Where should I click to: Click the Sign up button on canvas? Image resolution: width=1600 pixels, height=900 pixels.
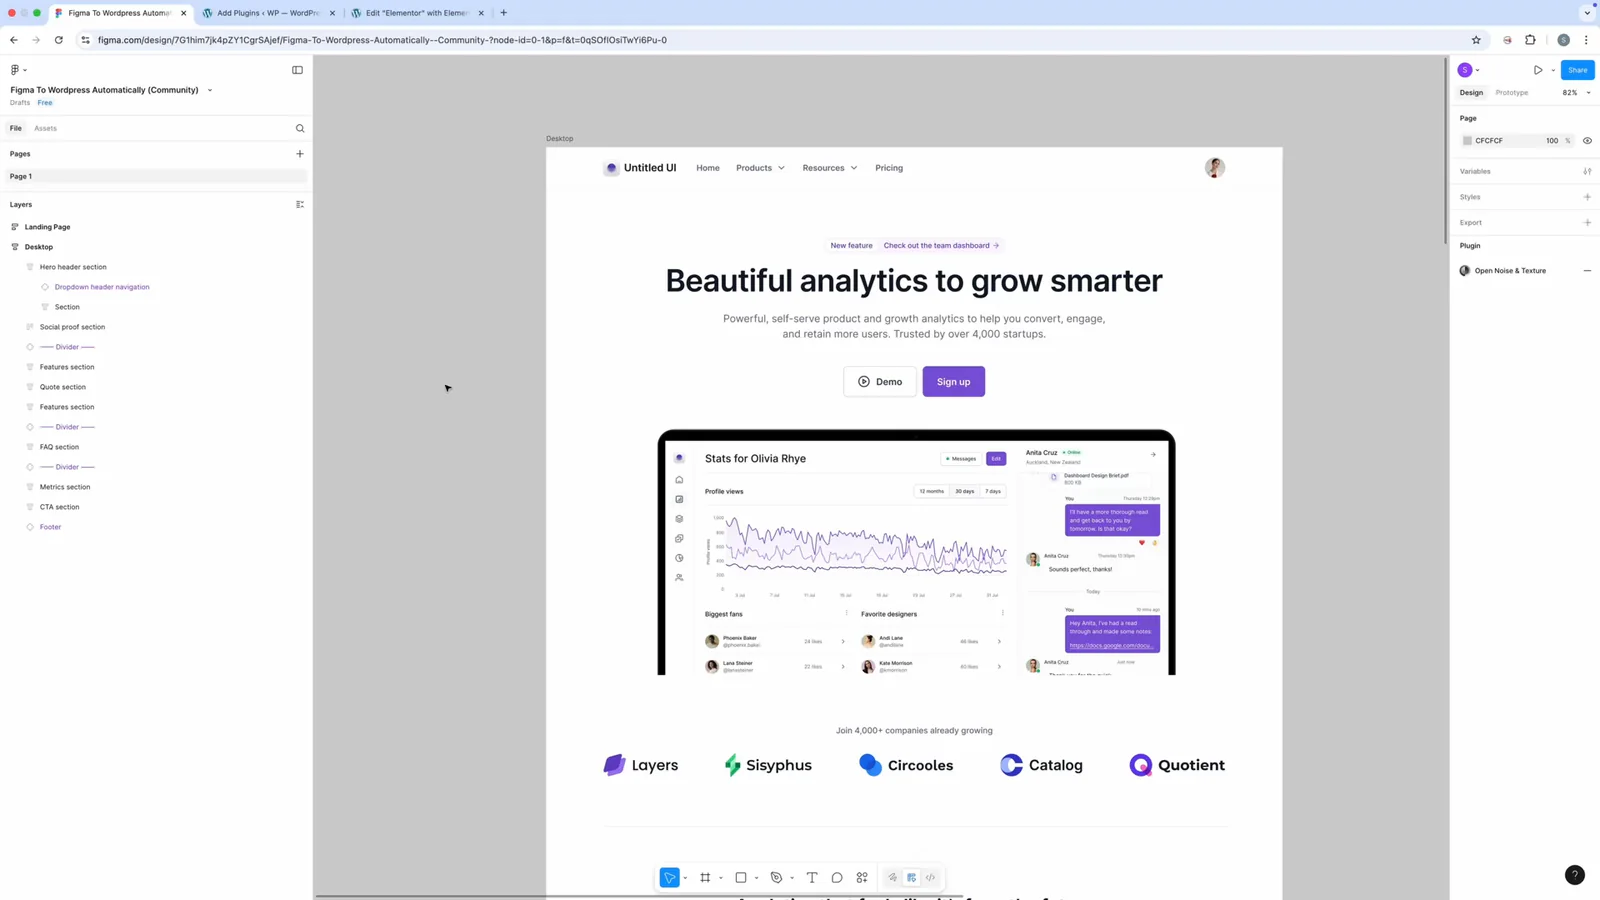(953, 382)
